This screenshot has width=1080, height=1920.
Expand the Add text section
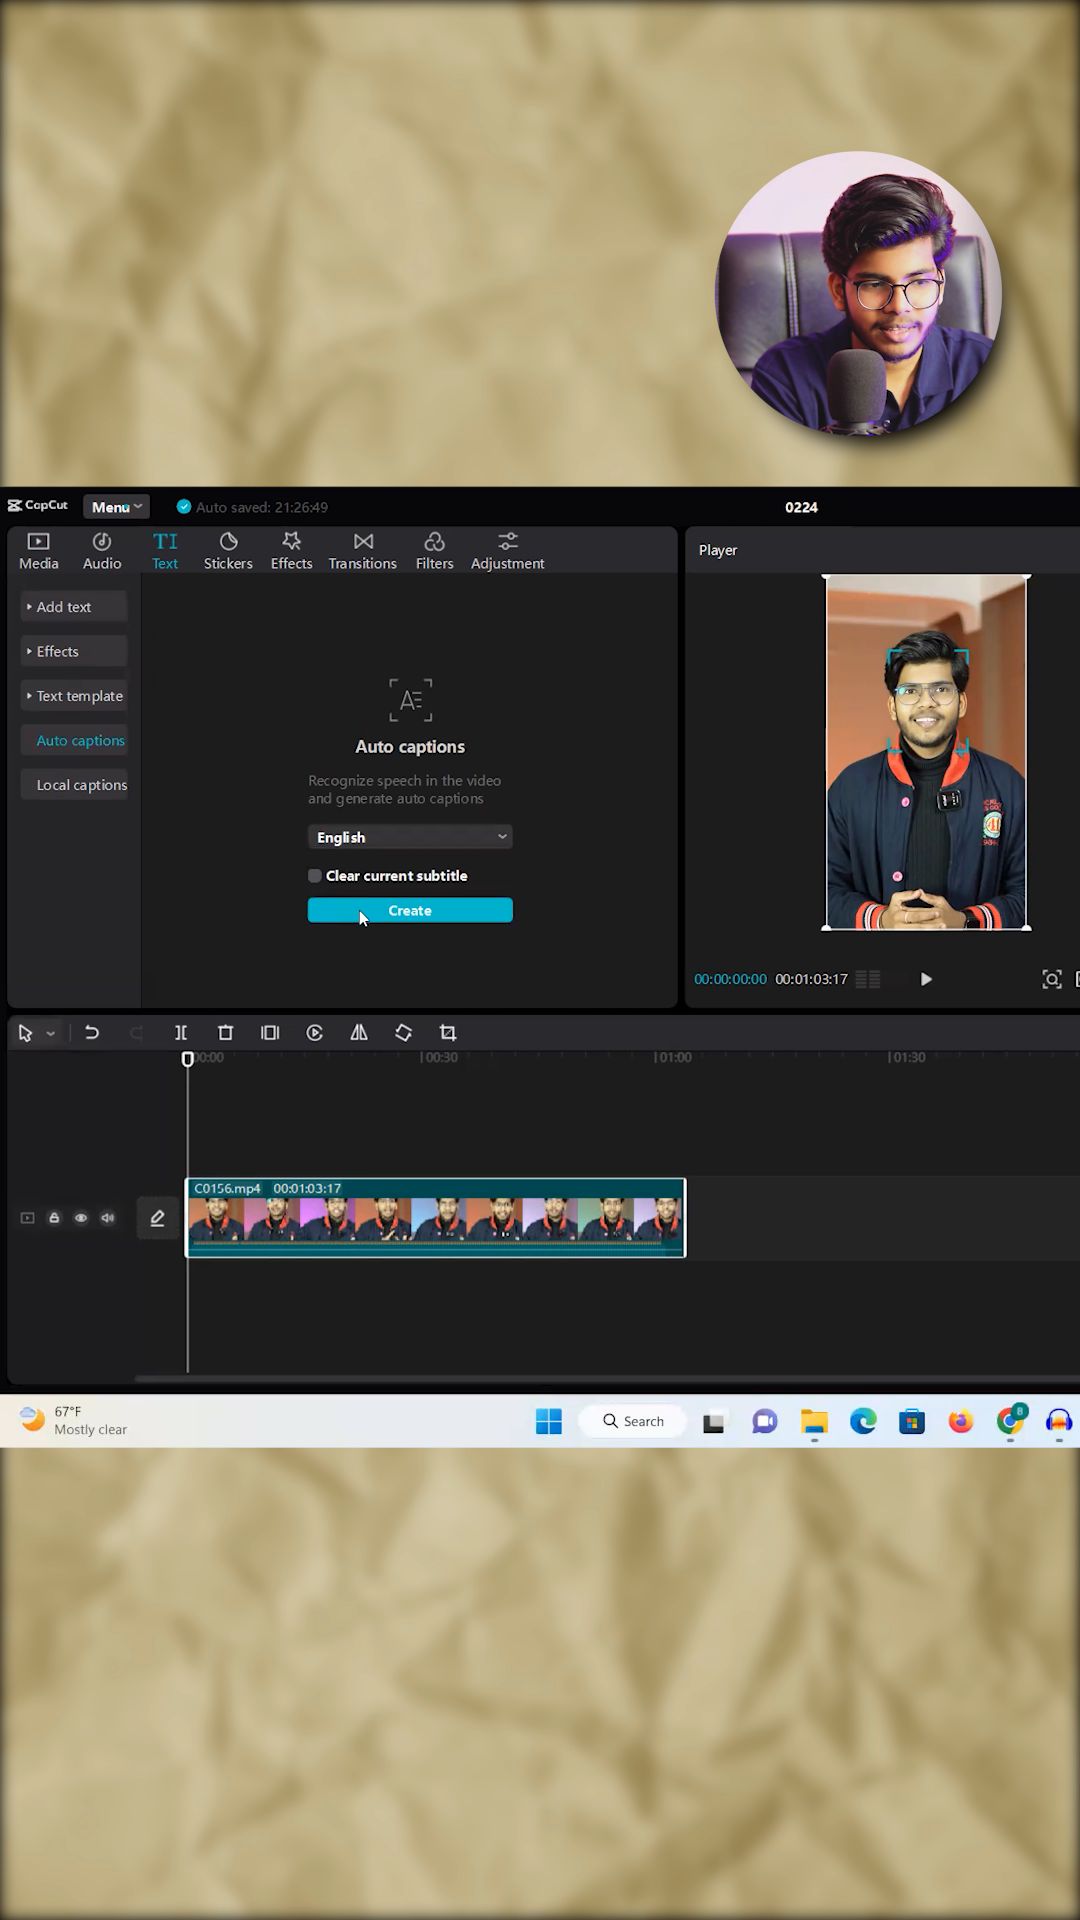tap(74, 607)
